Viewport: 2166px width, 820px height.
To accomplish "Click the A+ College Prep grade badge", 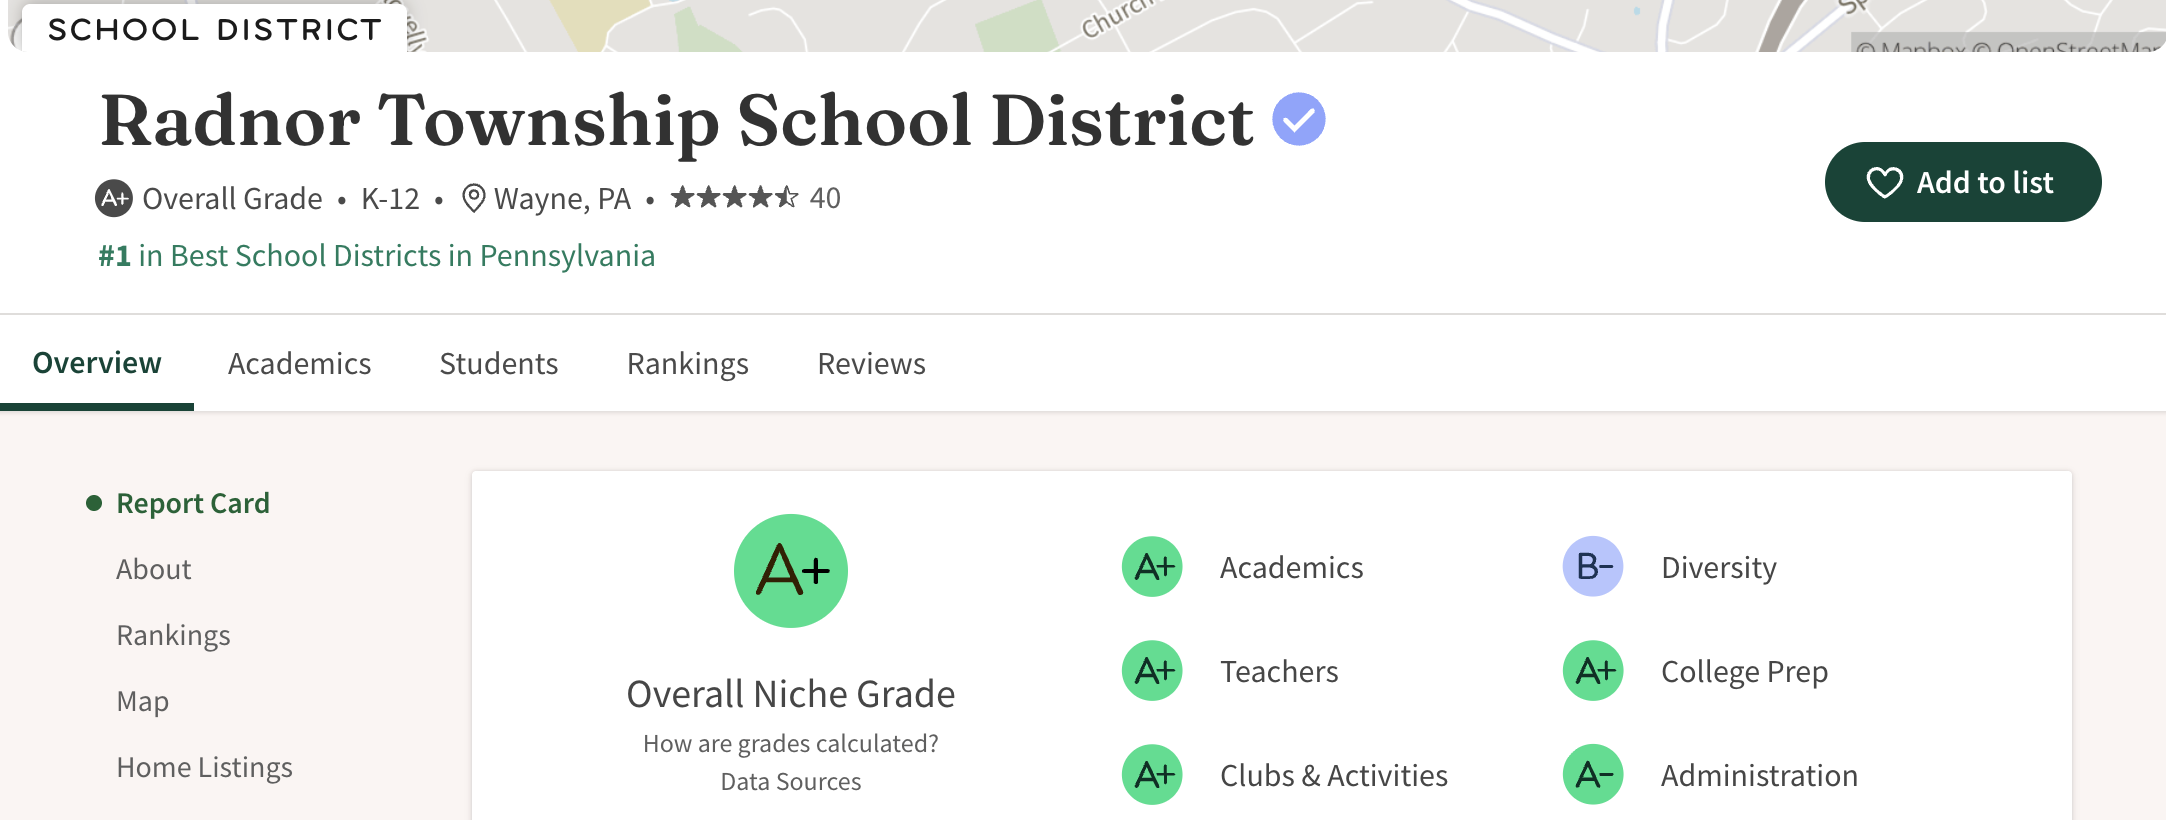I will [x=1592, y=671].
